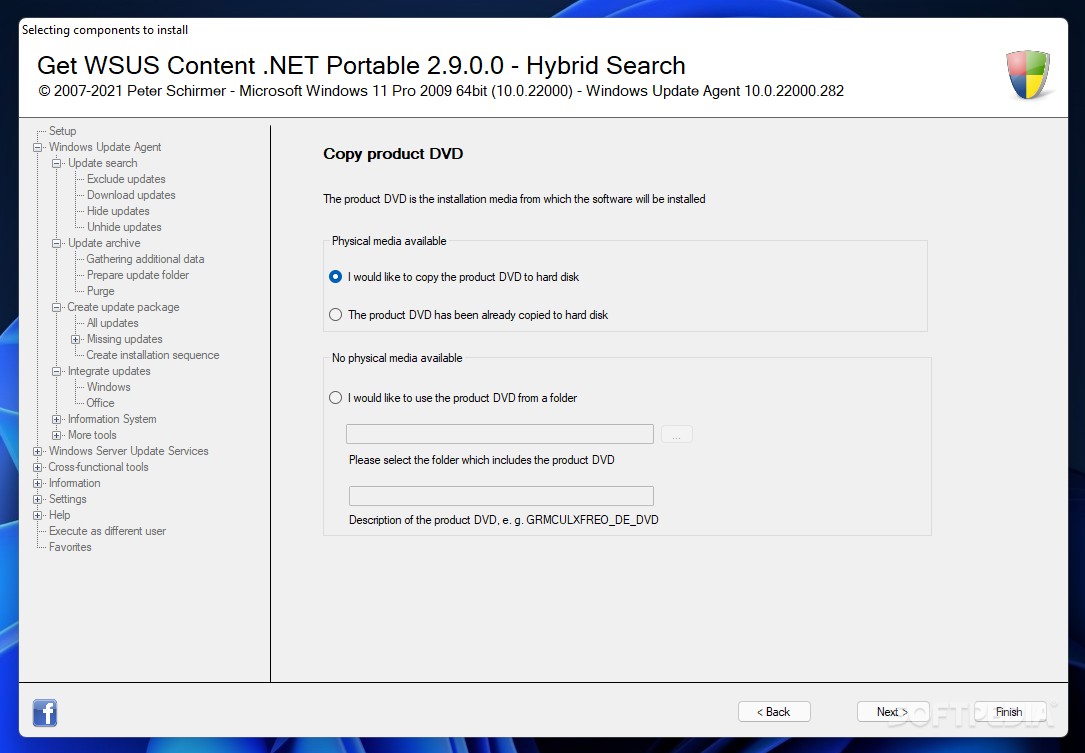Open Gathering additional data item
Image resolution: width=1085 pixels, height=753 pixels.
pyautogui.click(x=145, y=259)
